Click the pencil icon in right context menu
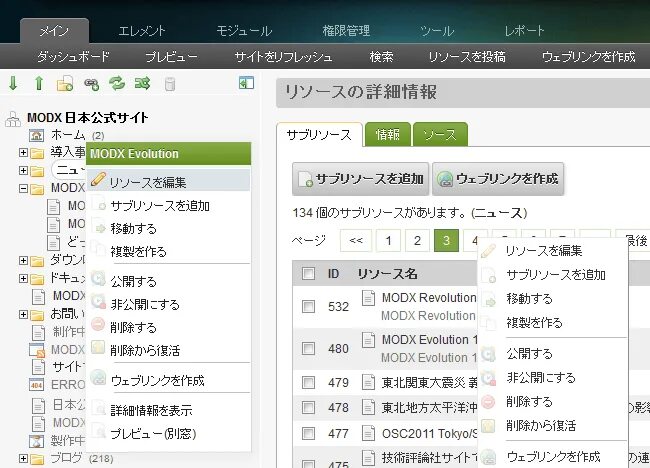 click(488, 250)
